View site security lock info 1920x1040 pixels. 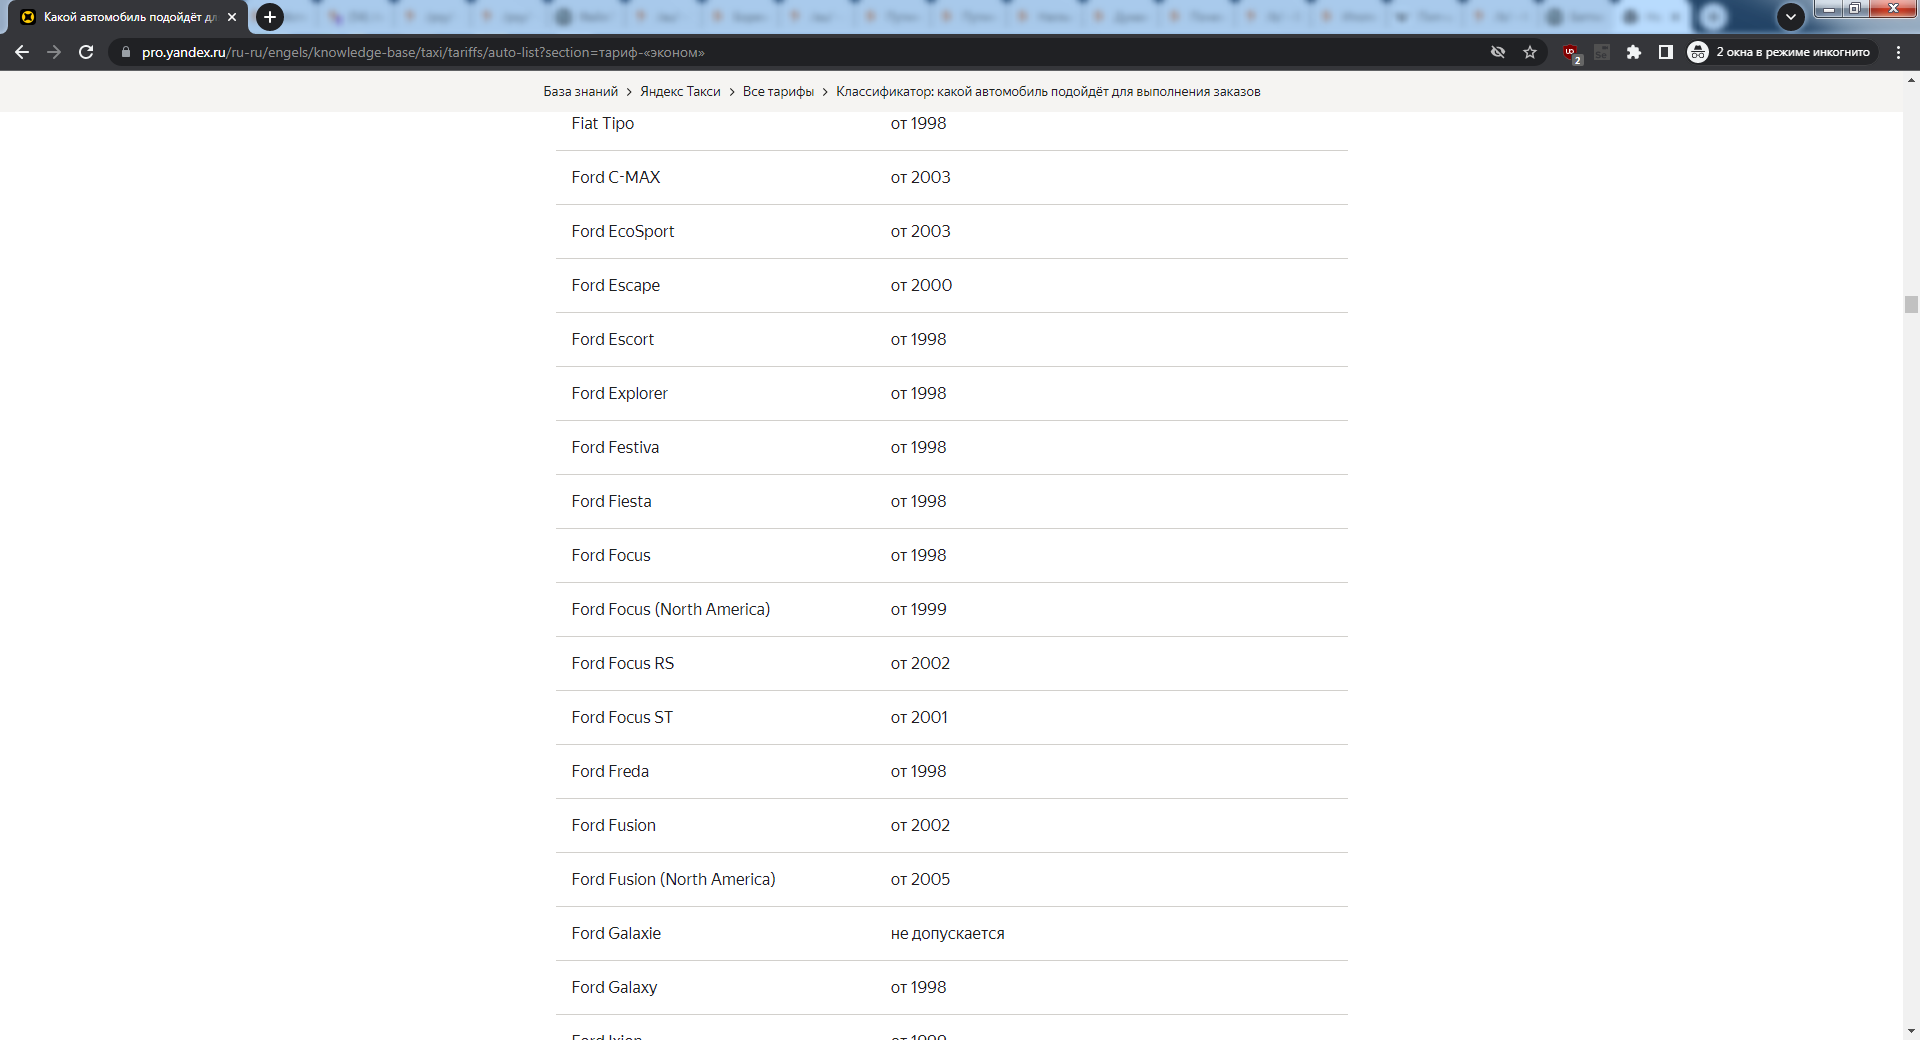[x=125, y=52]
